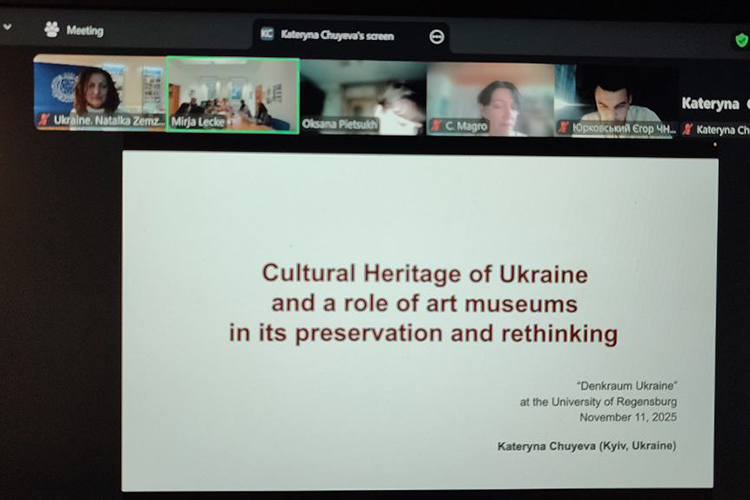Click the KC avatar badge

[267, 35]
